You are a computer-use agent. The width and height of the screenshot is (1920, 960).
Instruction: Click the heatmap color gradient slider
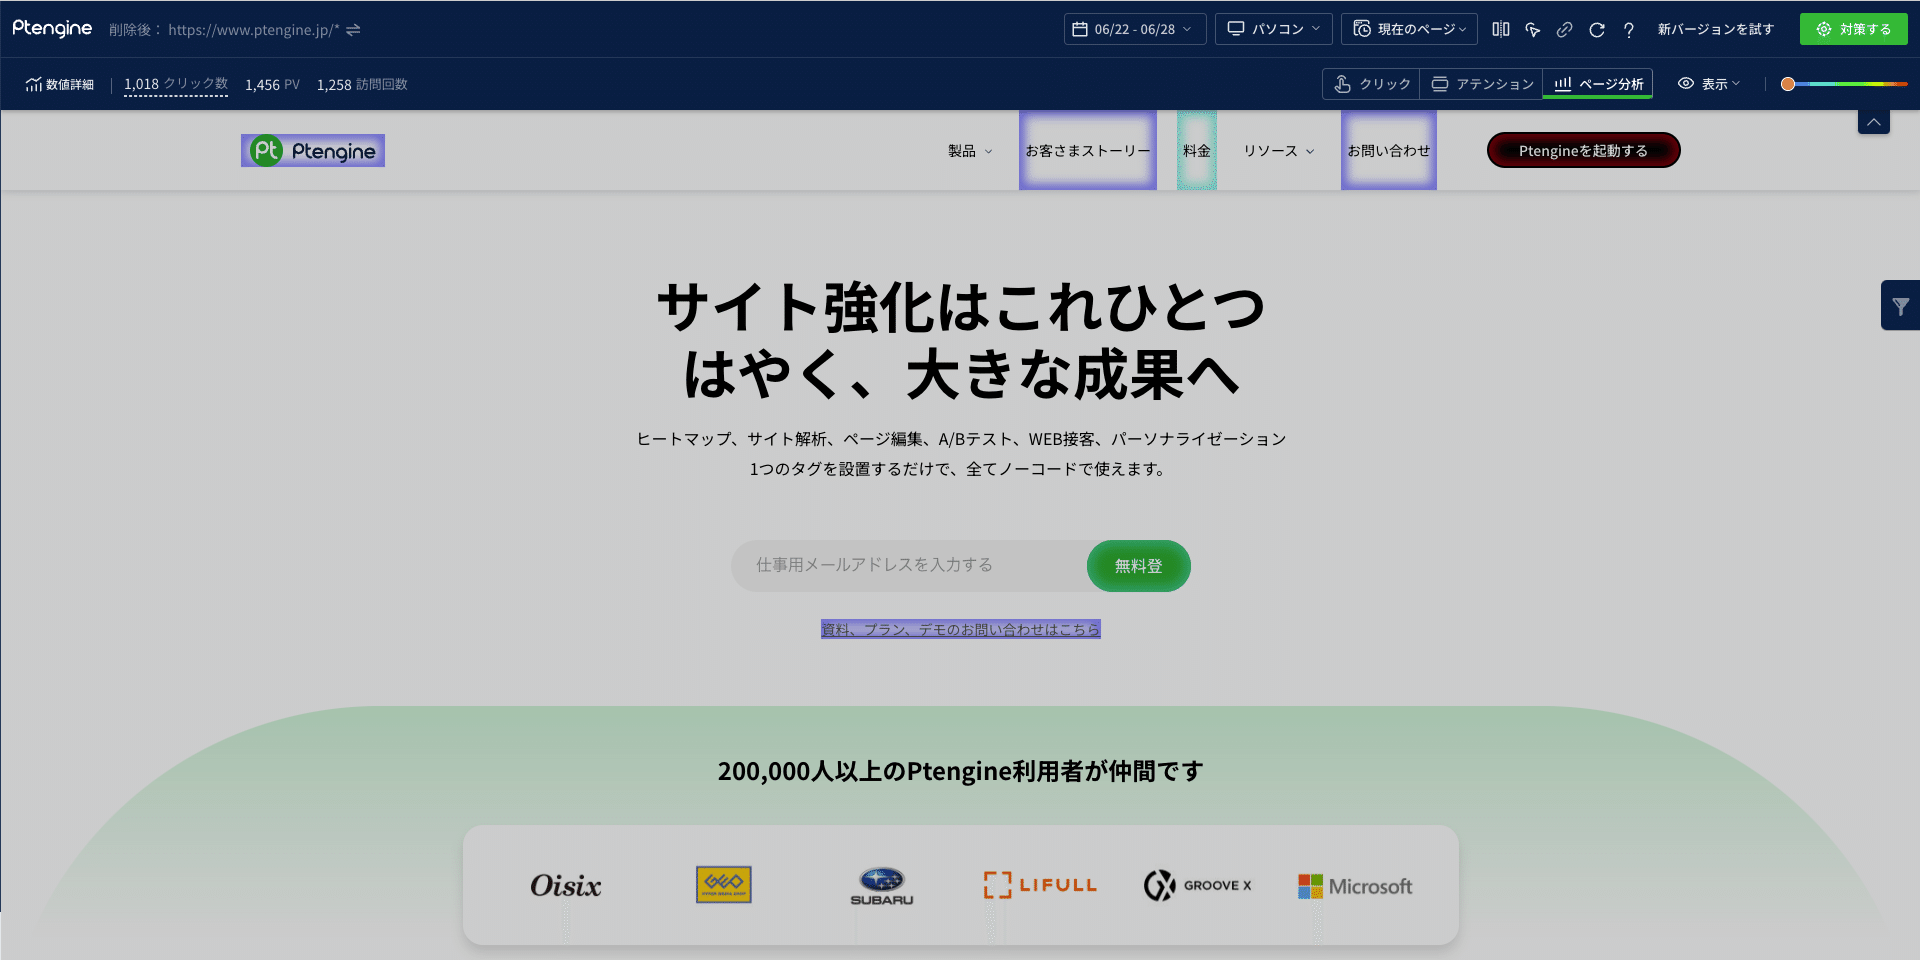(1843, 84)
